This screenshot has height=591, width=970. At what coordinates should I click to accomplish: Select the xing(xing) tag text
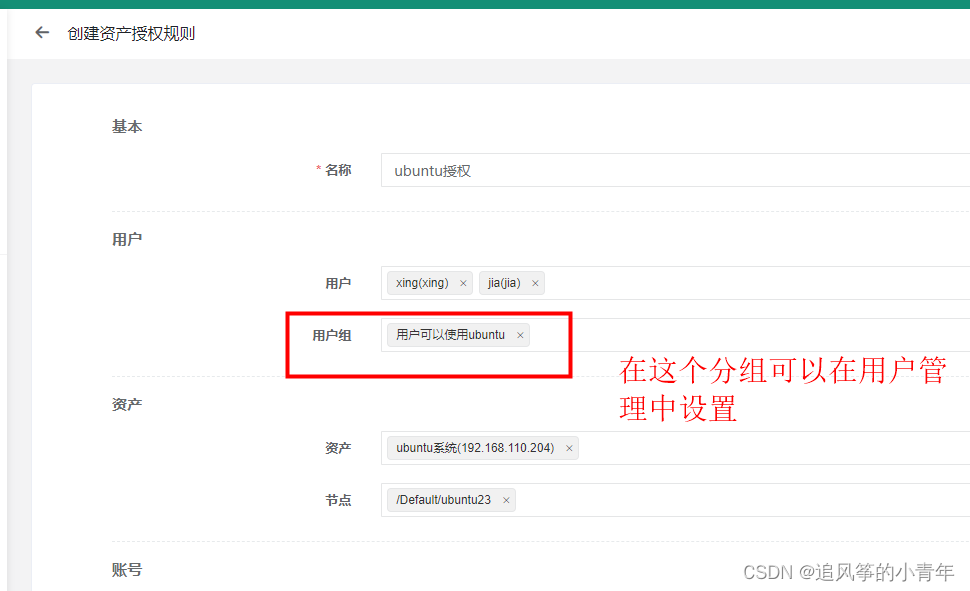click(422, 283)
